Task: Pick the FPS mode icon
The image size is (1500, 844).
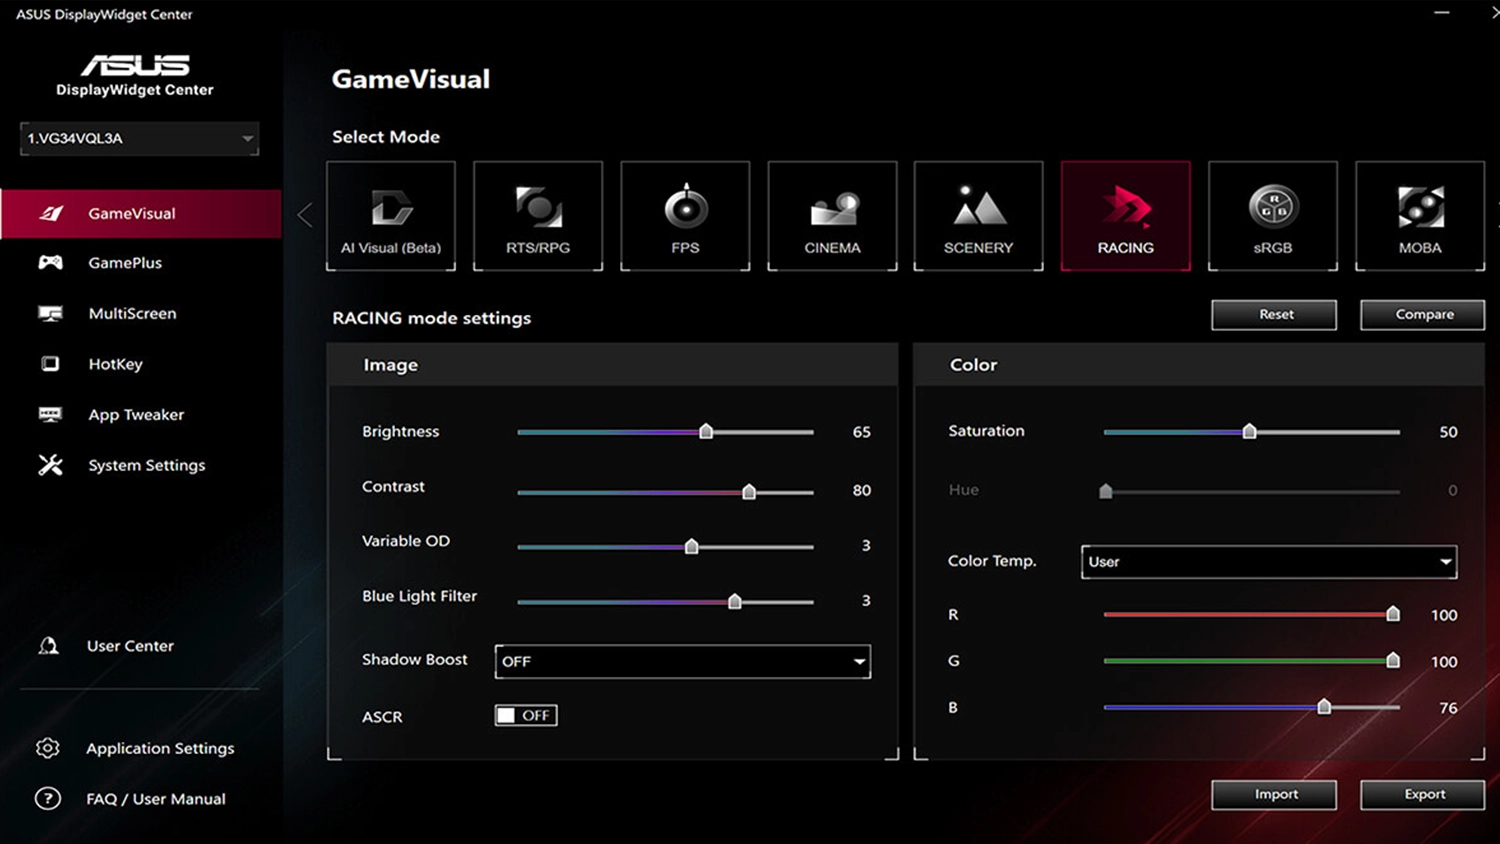Action: tap(685, 216)
